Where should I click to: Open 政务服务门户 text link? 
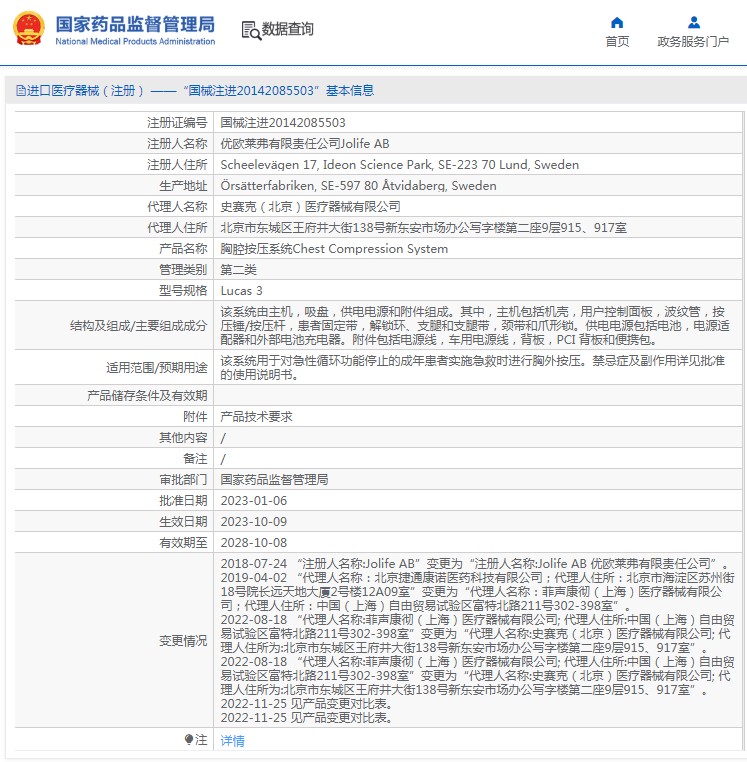coord(693,42)
